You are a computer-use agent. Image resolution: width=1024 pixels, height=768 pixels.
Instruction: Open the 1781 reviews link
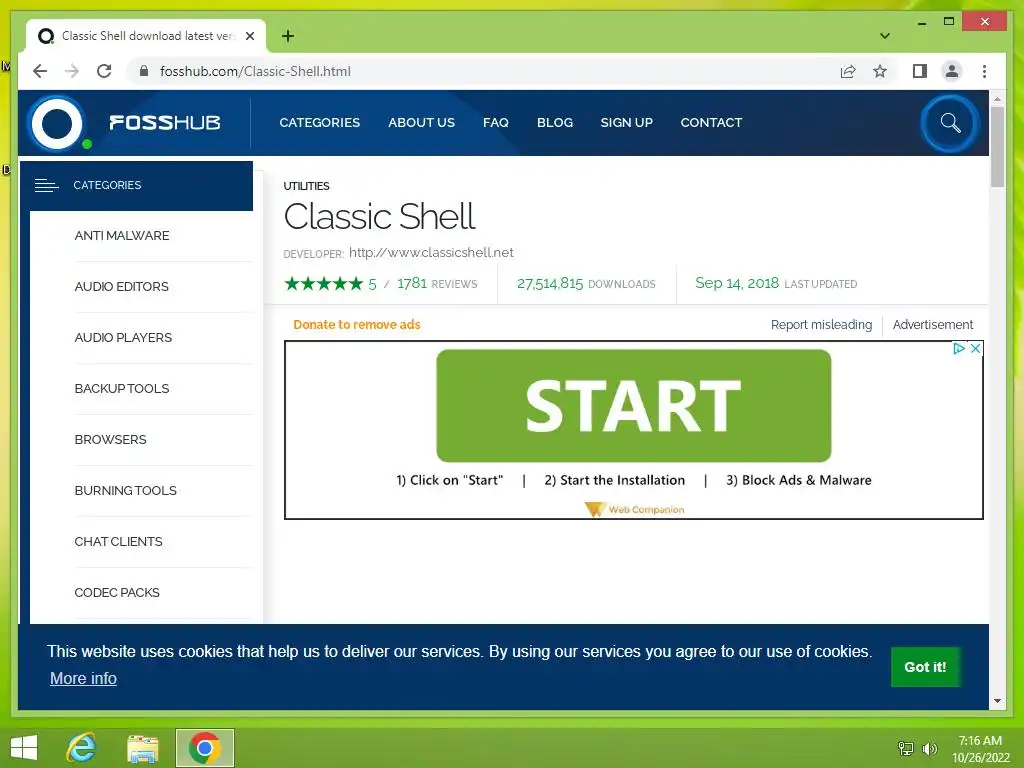437,283
